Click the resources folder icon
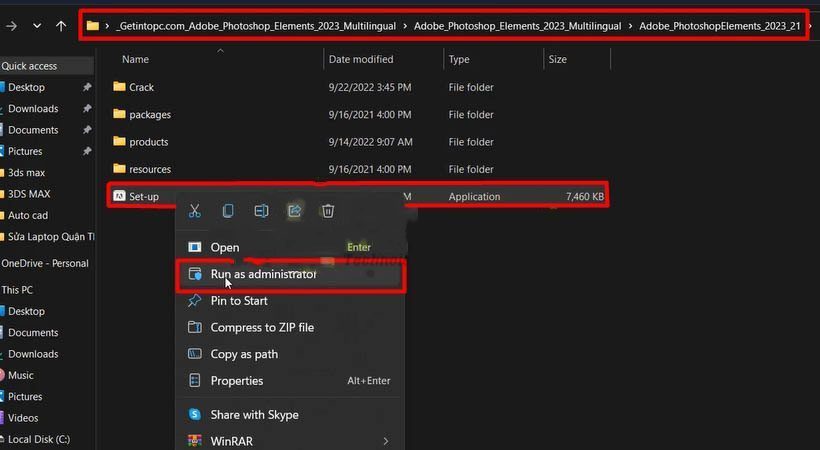 pos(119,168)
